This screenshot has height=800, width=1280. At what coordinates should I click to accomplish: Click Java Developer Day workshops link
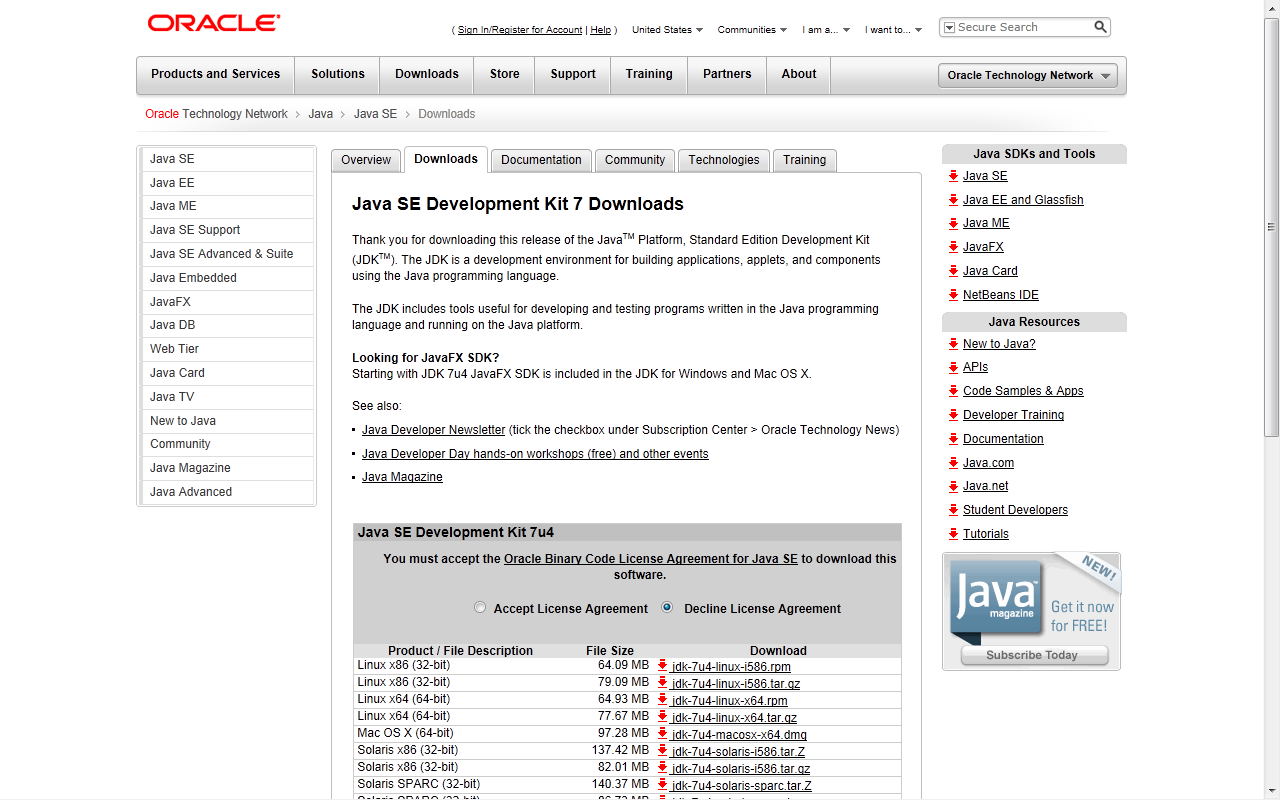(x=535, y=454)
